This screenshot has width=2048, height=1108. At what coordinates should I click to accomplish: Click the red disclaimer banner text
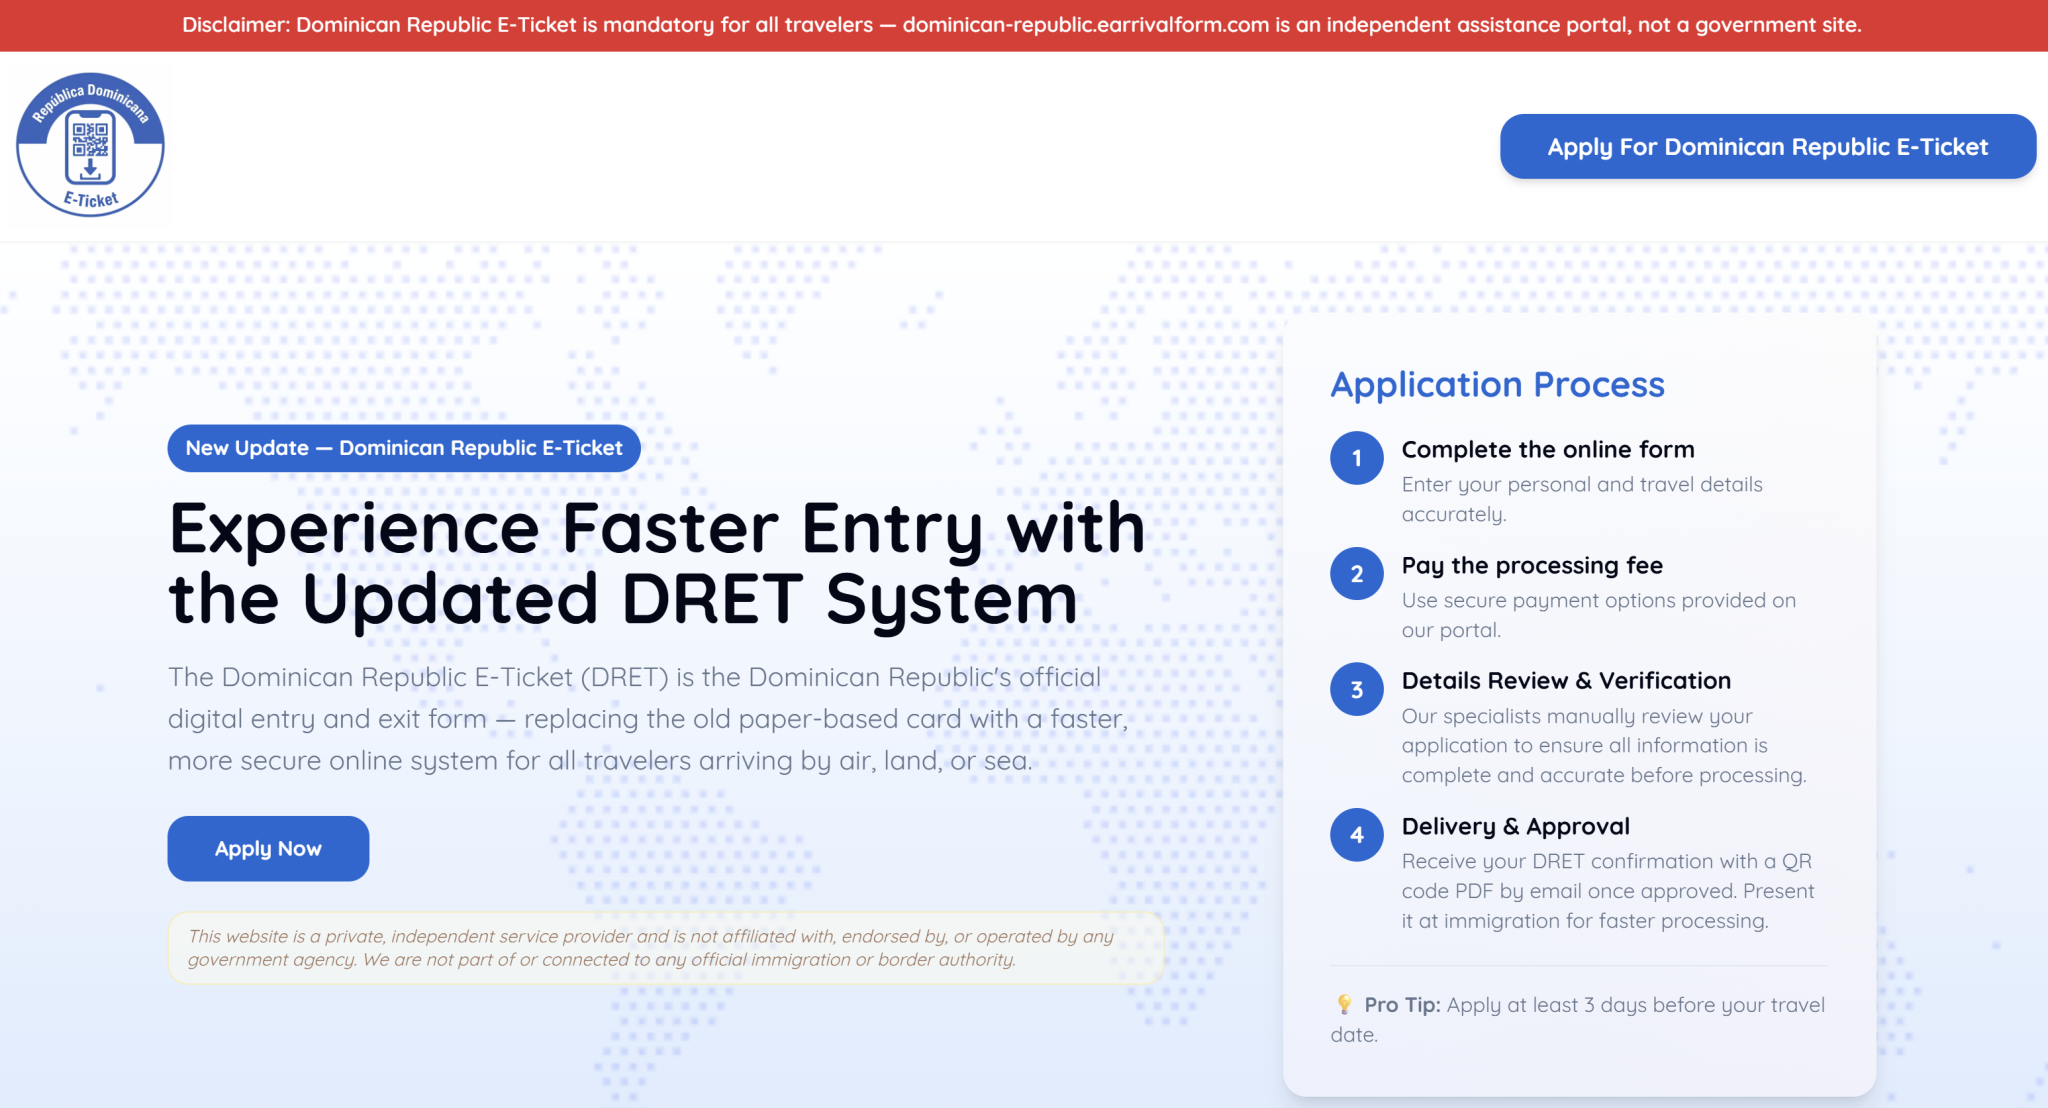click(1021, 25)
